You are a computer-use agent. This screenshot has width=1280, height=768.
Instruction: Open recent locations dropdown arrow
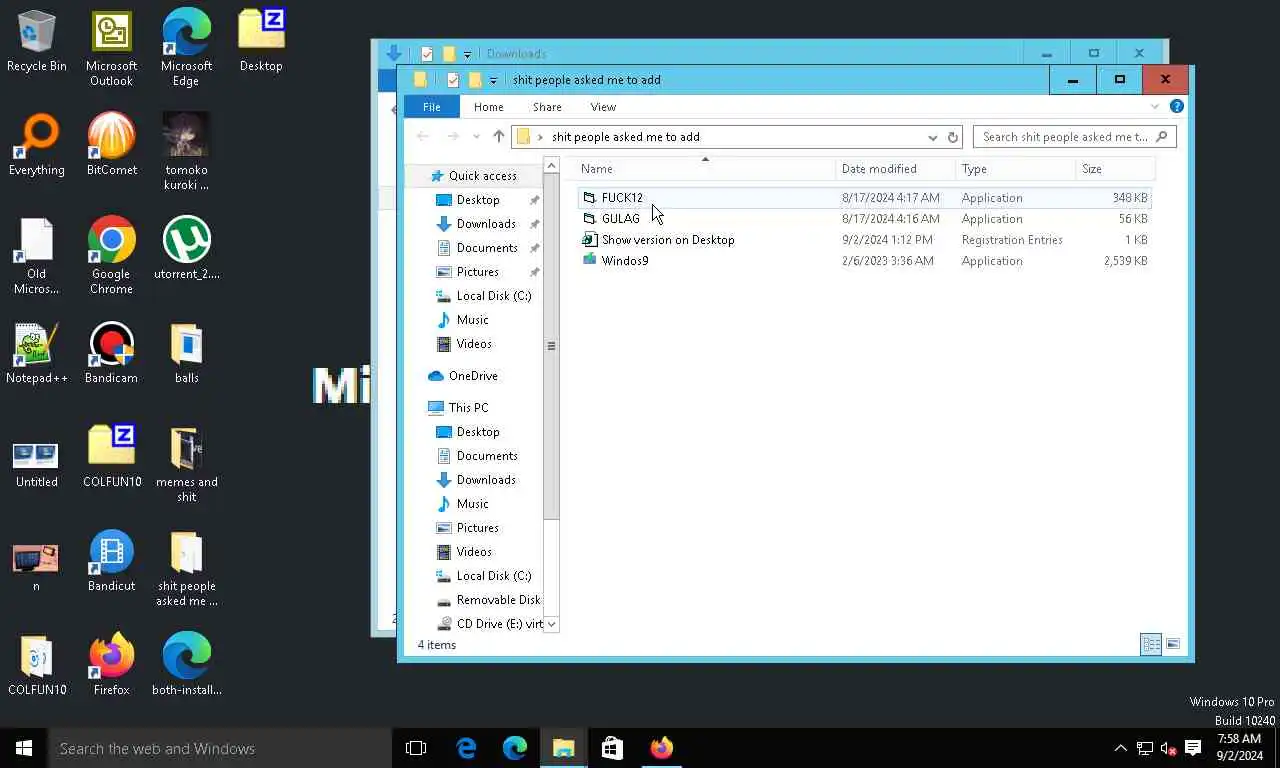pyautogui.click(x=476, y=137)
